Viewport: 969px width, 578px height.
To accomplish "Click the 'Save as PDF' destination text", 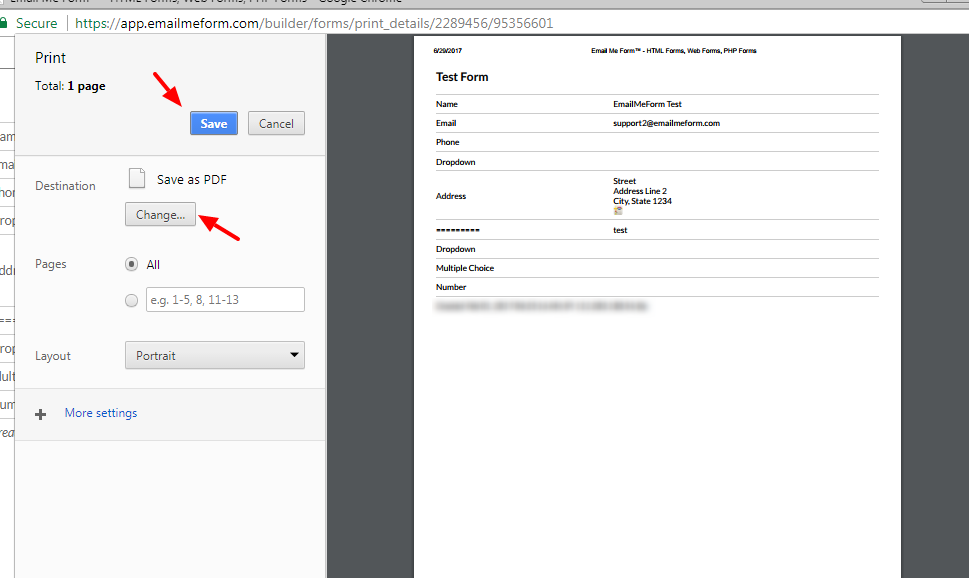I will click(192, 180).
